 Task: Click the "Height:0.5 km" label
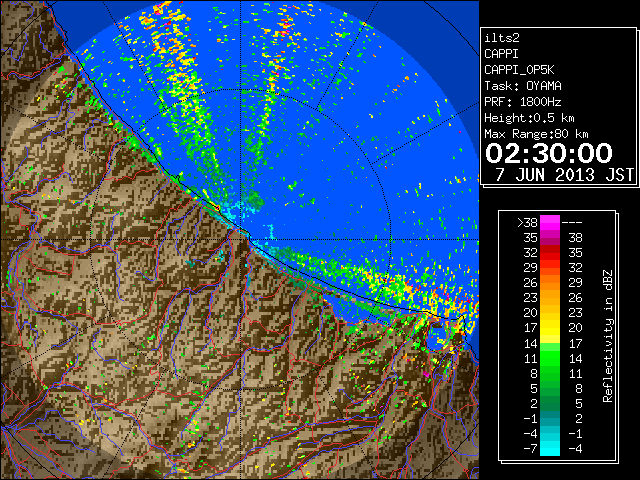point(529,118)
